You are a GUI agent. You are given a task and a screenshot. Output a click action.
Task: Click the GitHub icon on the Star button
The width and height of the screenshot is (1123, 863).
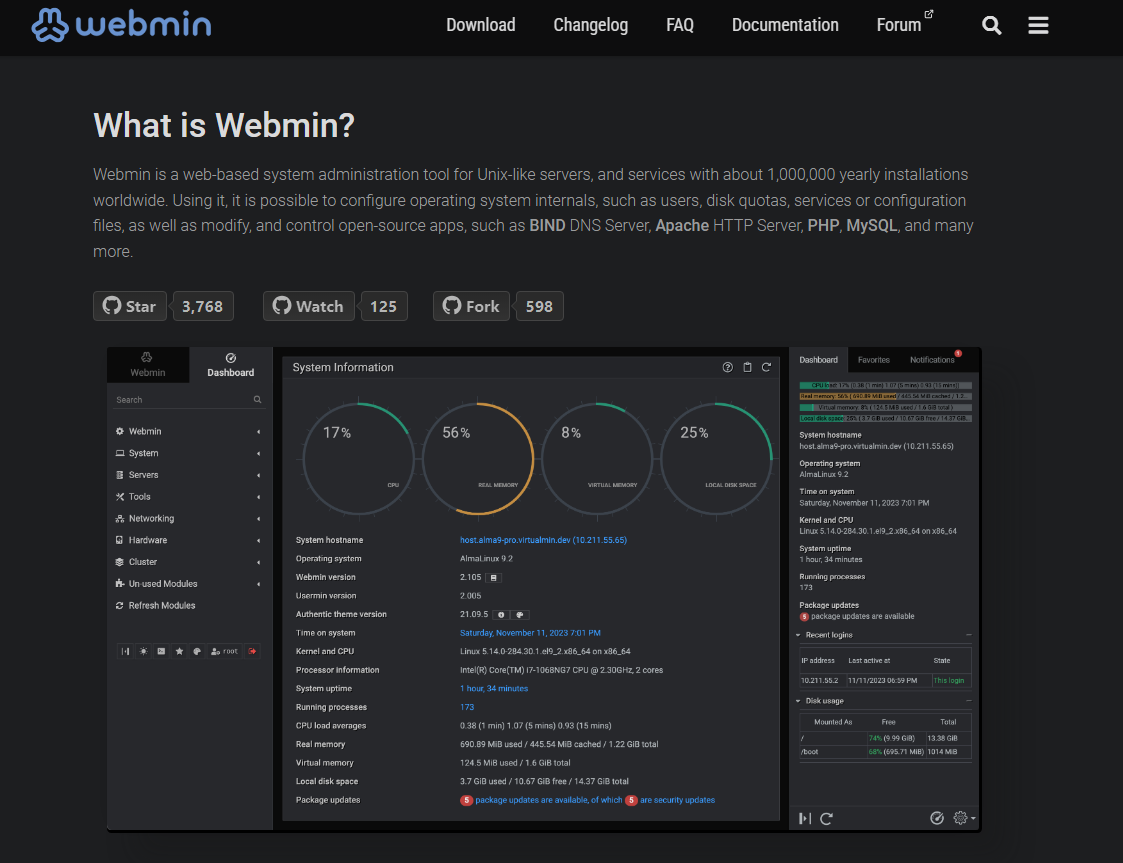point(112,306)
